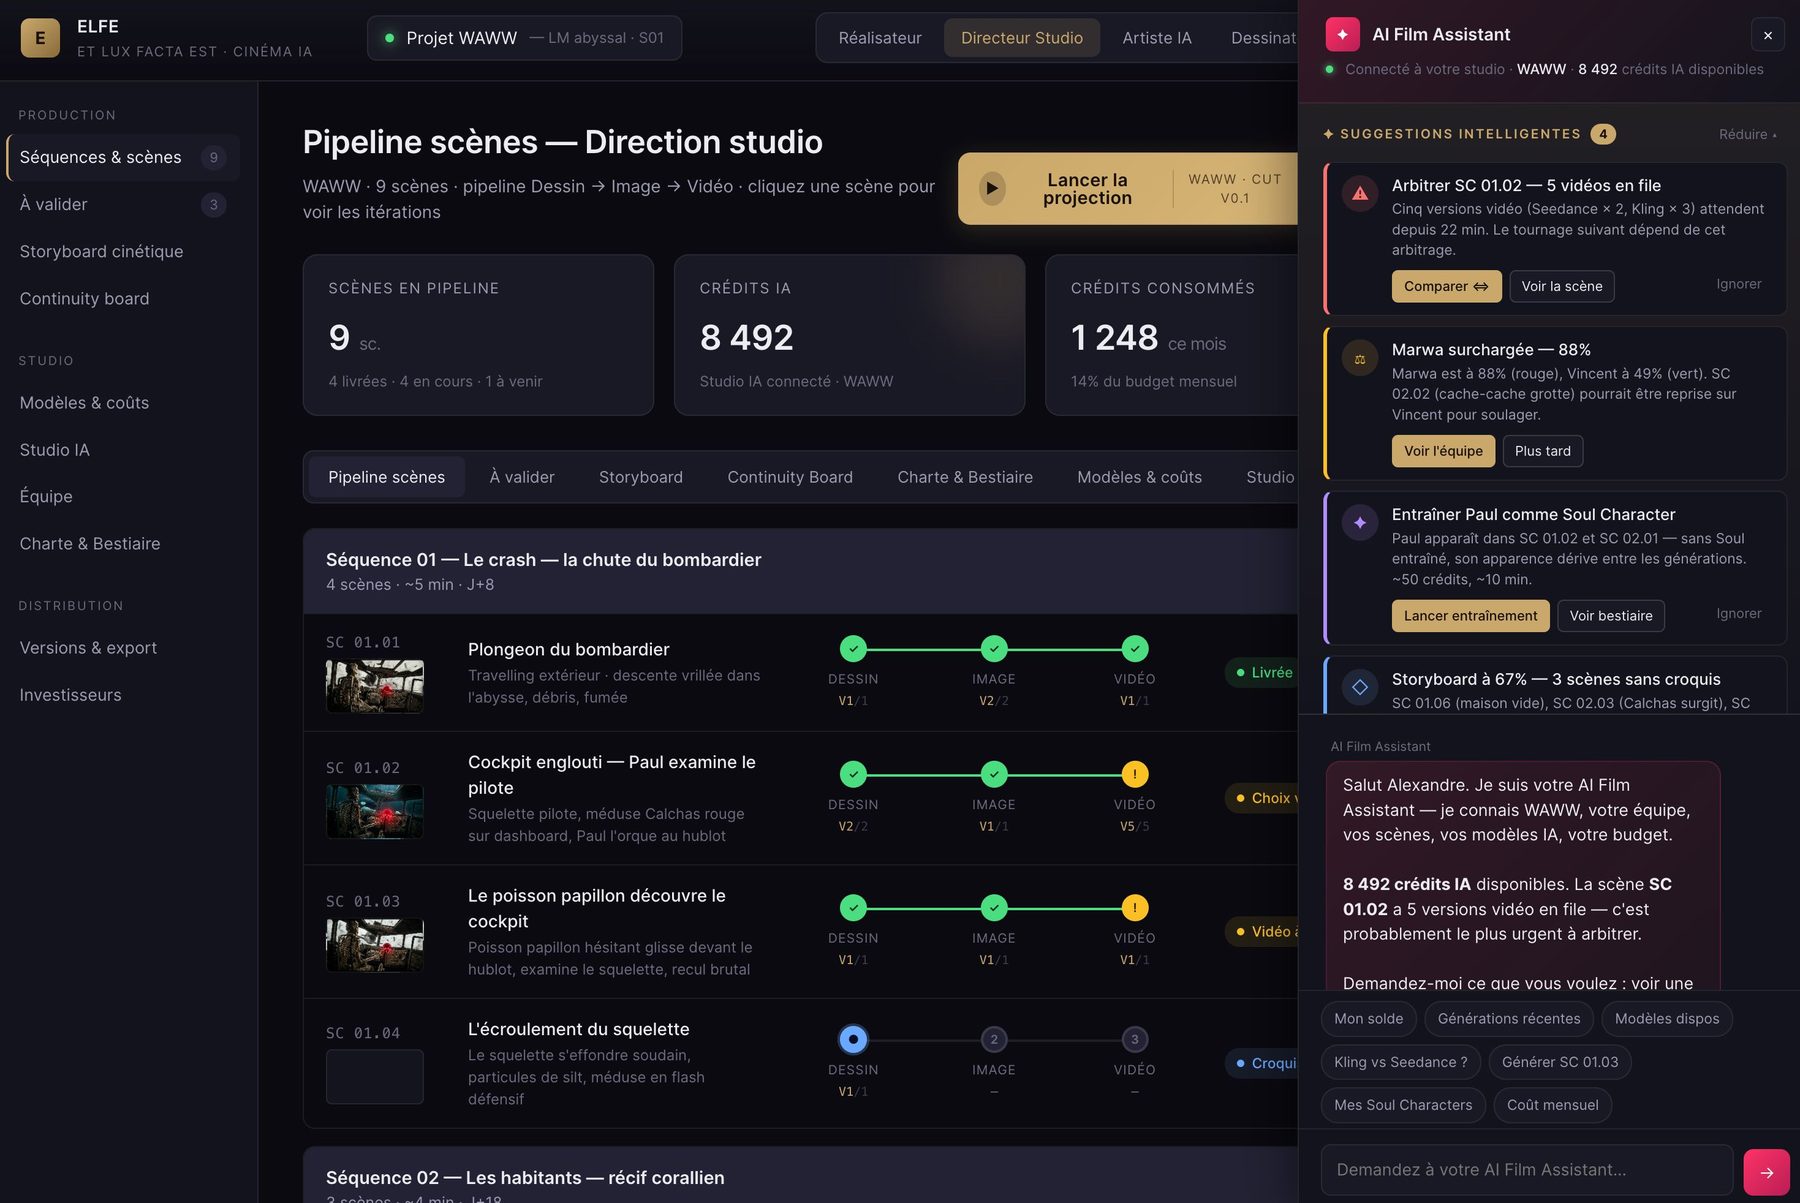Click the purple sparkle icon on Entraîner Paul card

(1360, 523)
